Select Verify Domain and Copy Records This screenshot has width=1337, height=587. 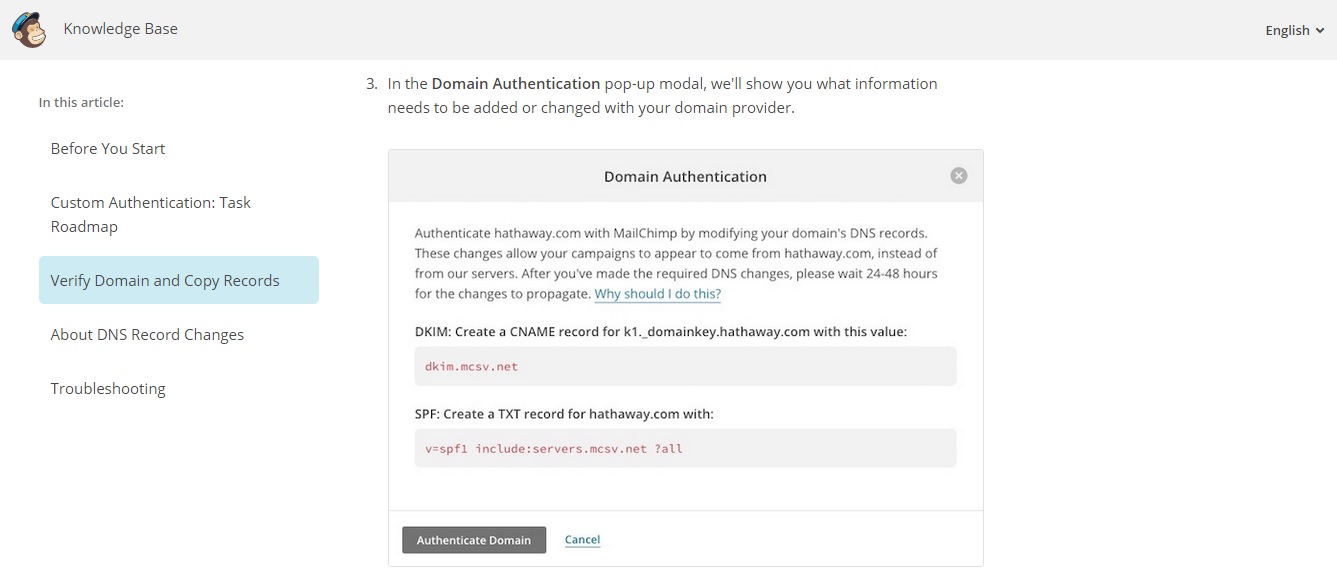179,280
